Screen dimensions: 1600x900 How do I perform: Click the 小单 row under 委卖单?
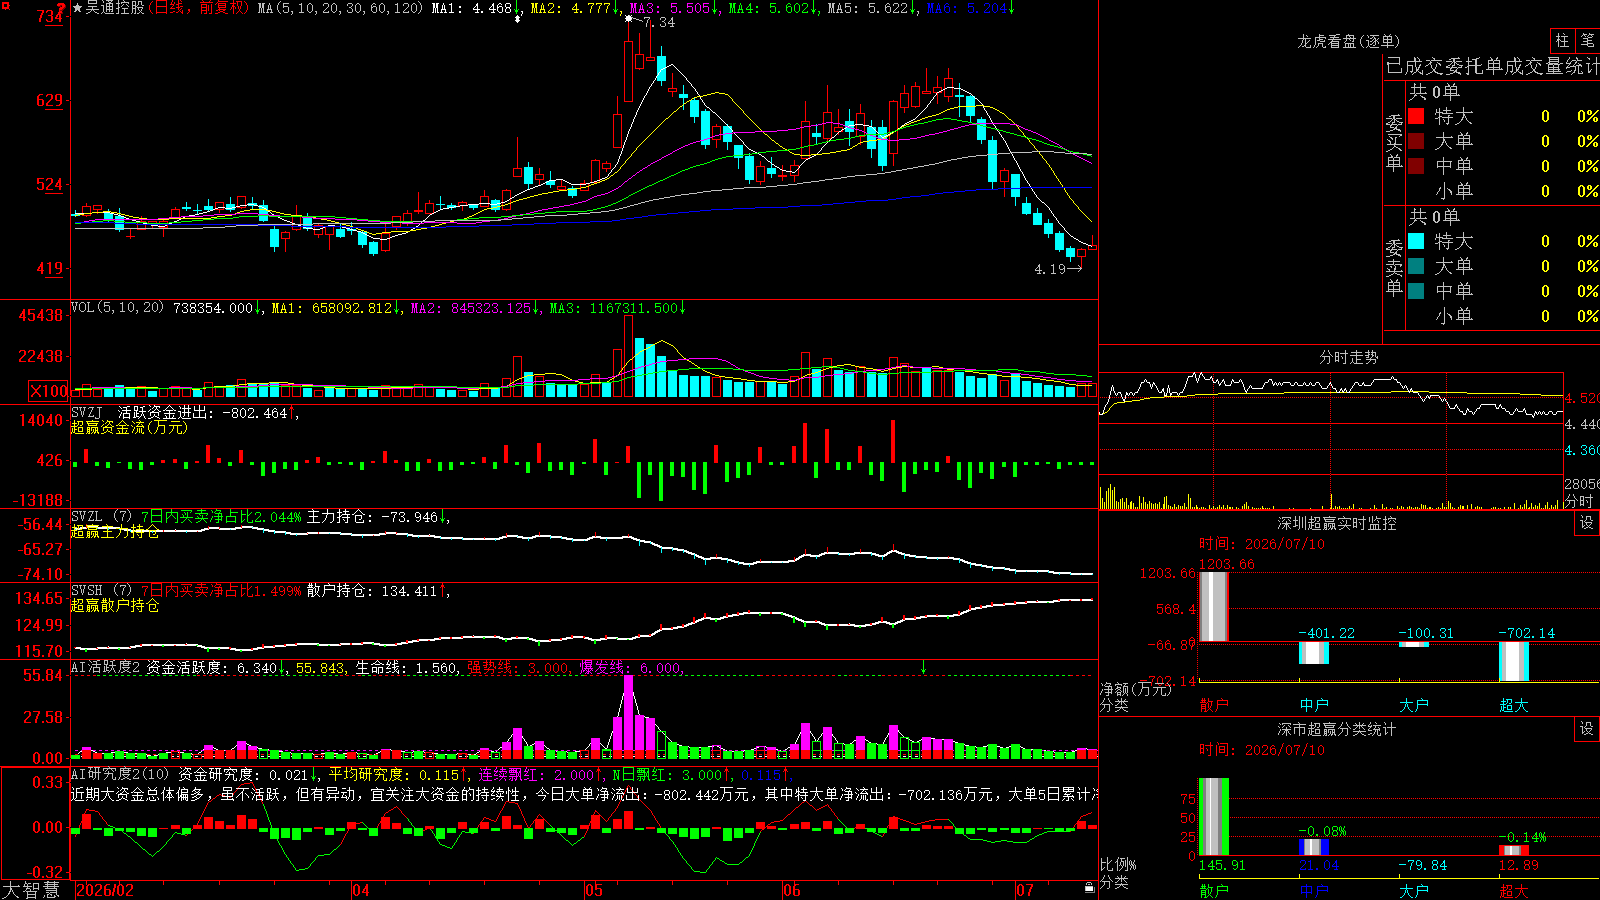[1504, 316]
